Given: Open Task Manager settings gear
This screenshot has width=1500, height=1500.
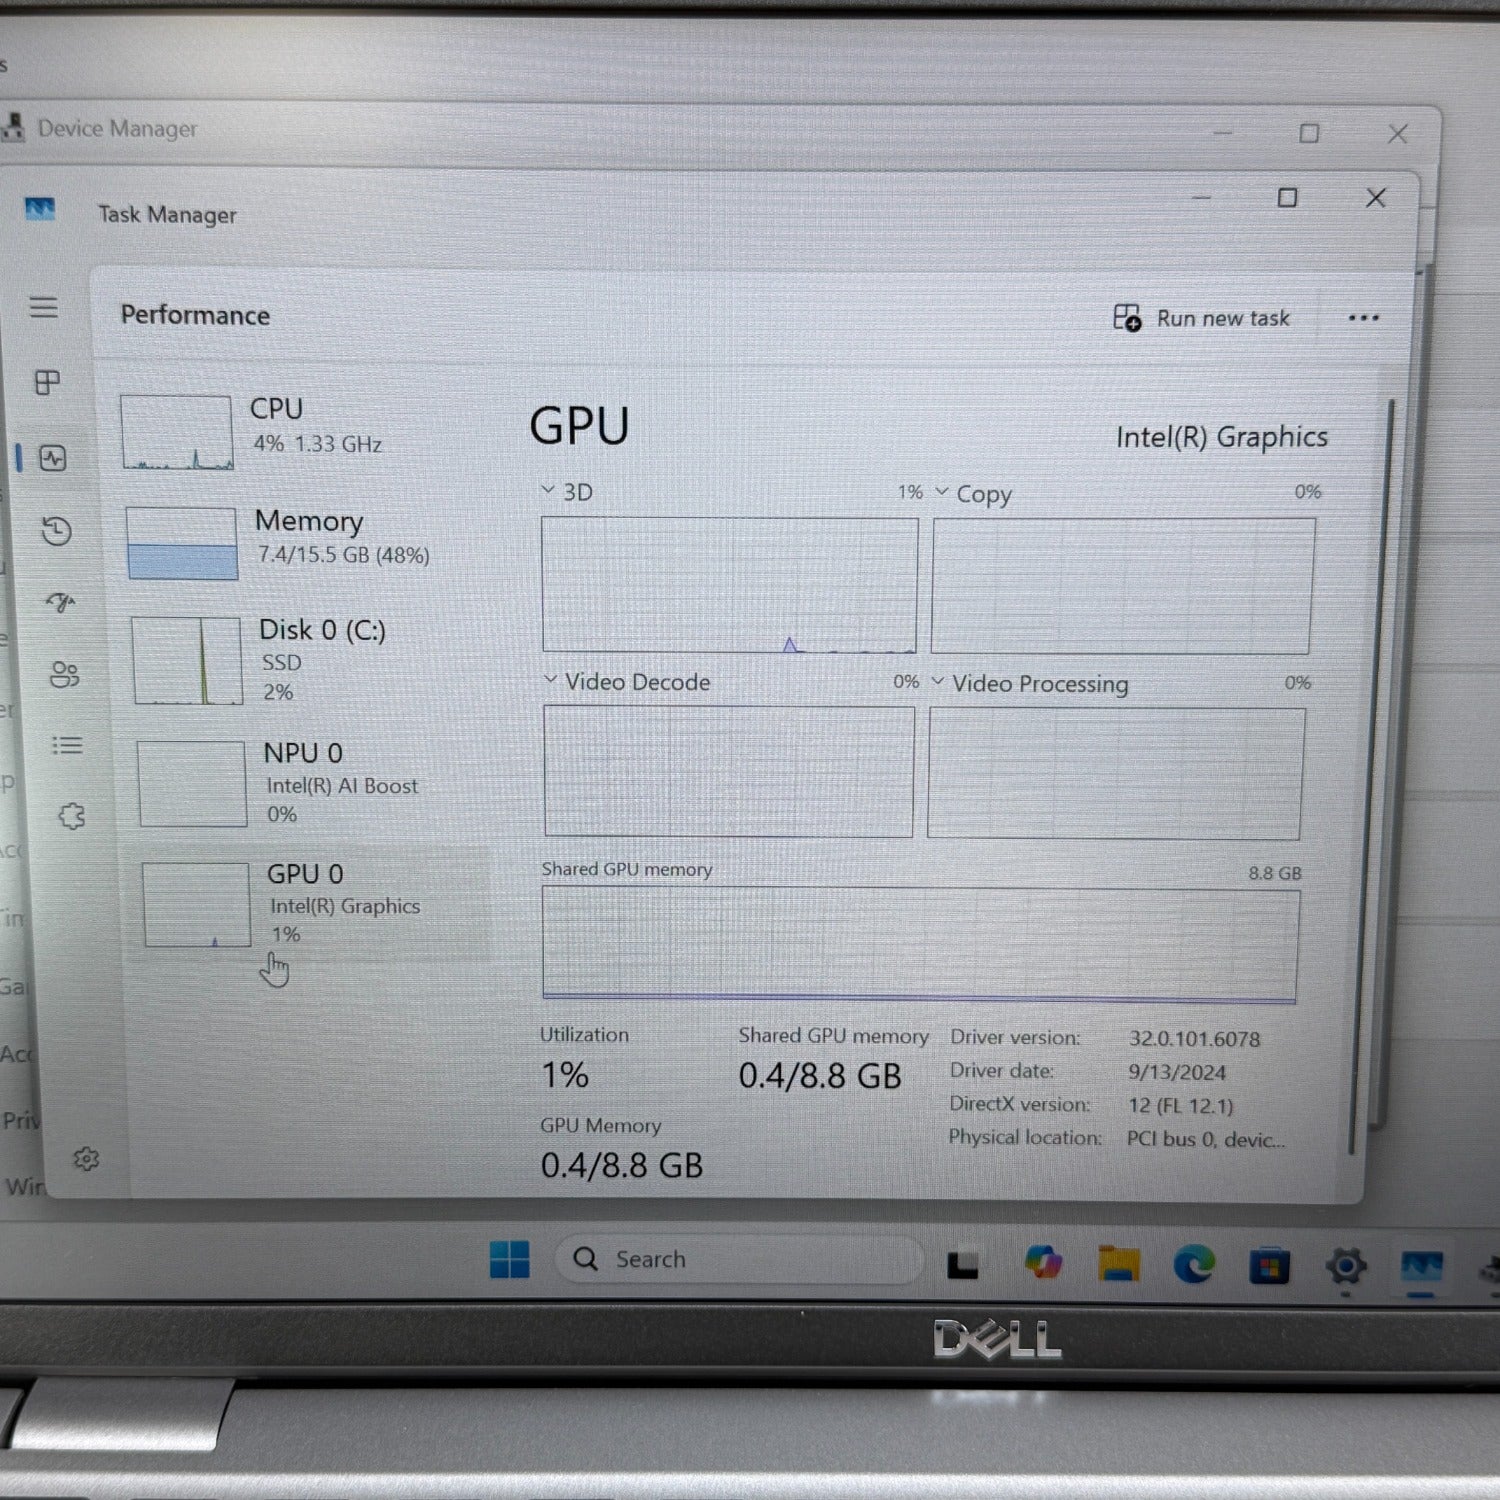Looking at the screenshot, I should (88, 1157).
